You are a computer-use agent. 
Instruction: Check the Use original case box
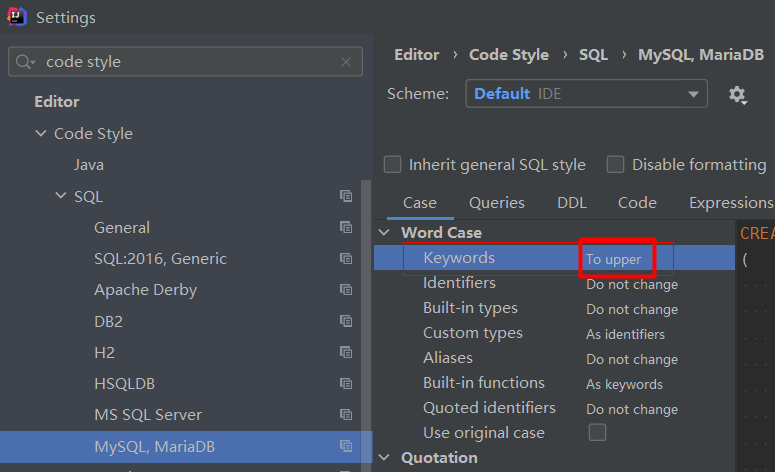(x=597, y=432)
